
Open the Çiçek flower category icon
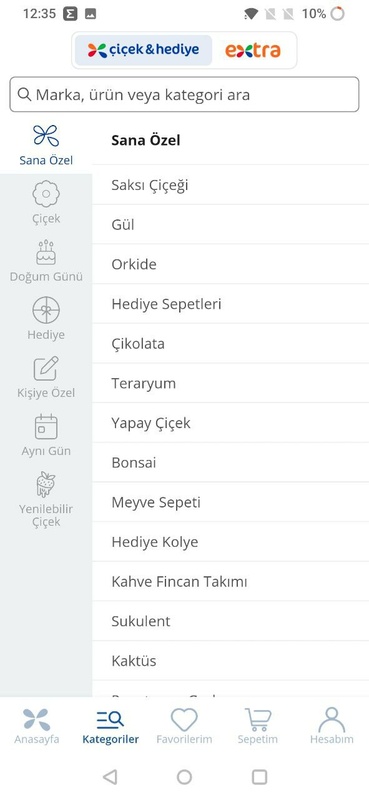[x=46, y=194]
